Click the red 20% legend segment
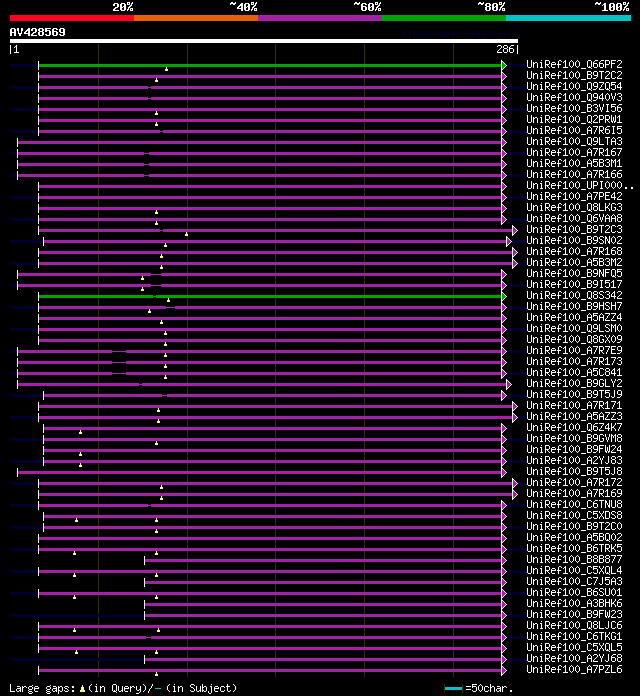 [x=72, y=18]
